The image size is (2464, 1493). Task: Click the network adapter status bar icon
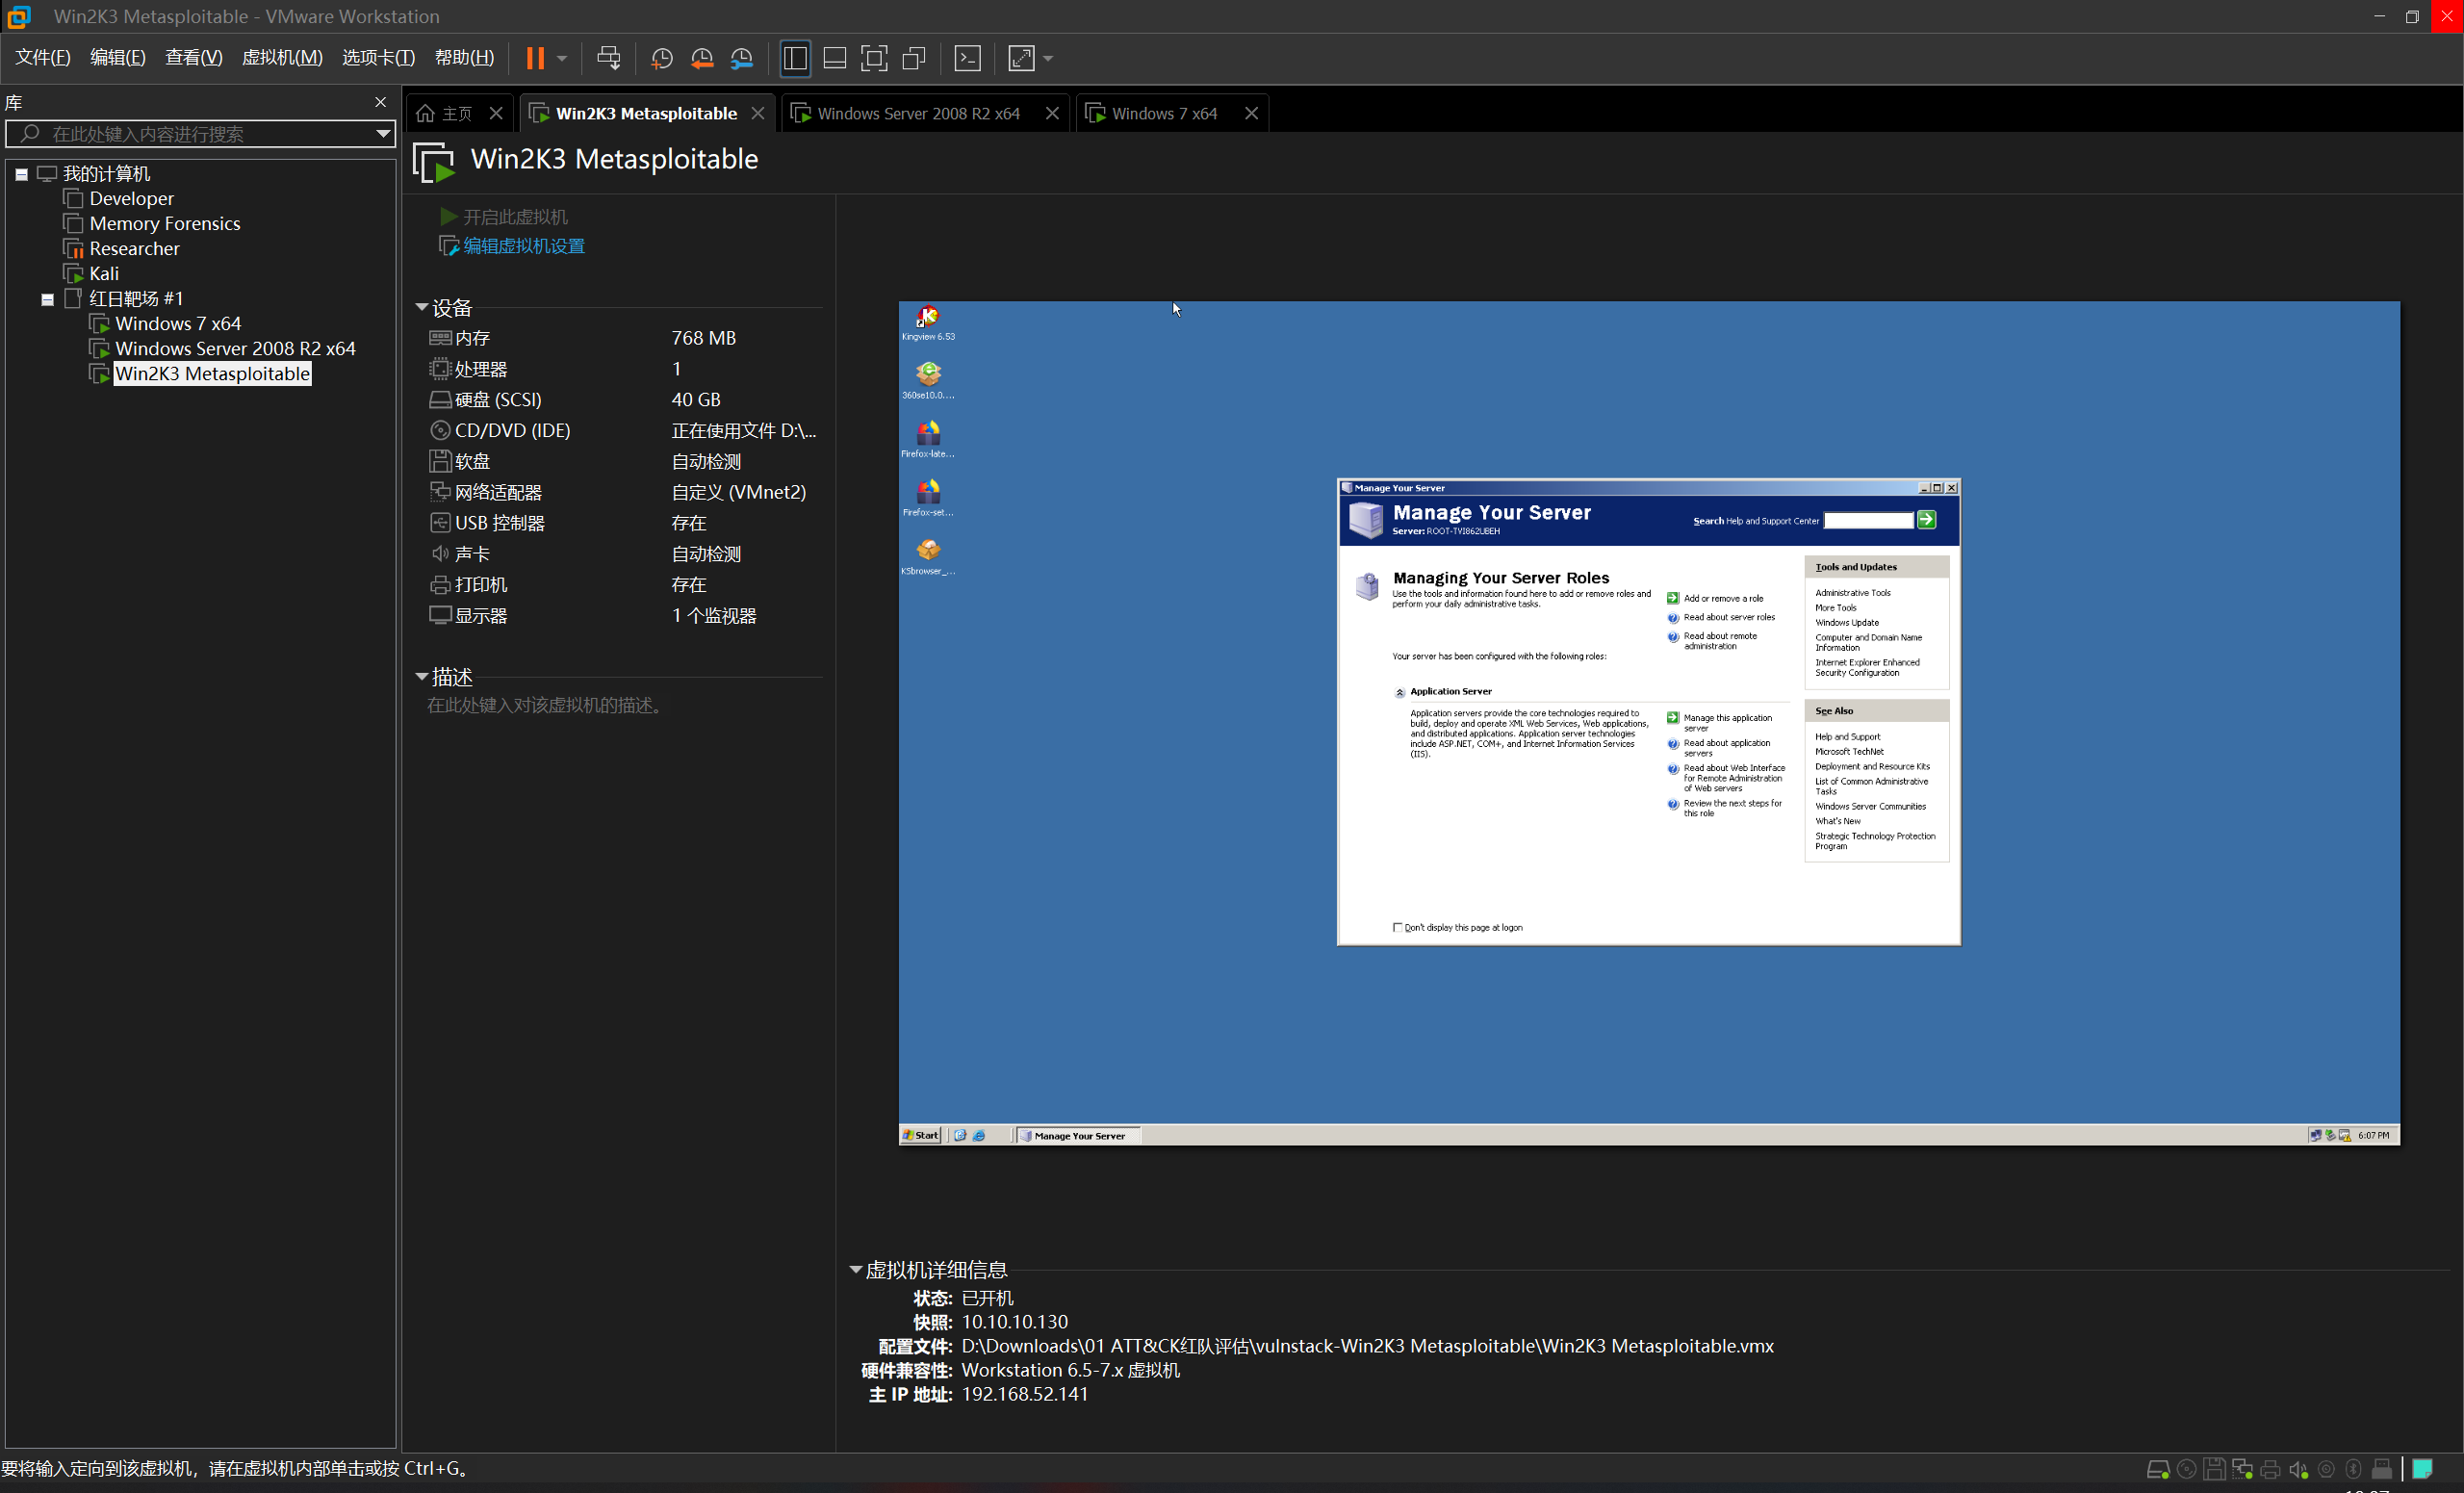click(x=2243, y=1469)
